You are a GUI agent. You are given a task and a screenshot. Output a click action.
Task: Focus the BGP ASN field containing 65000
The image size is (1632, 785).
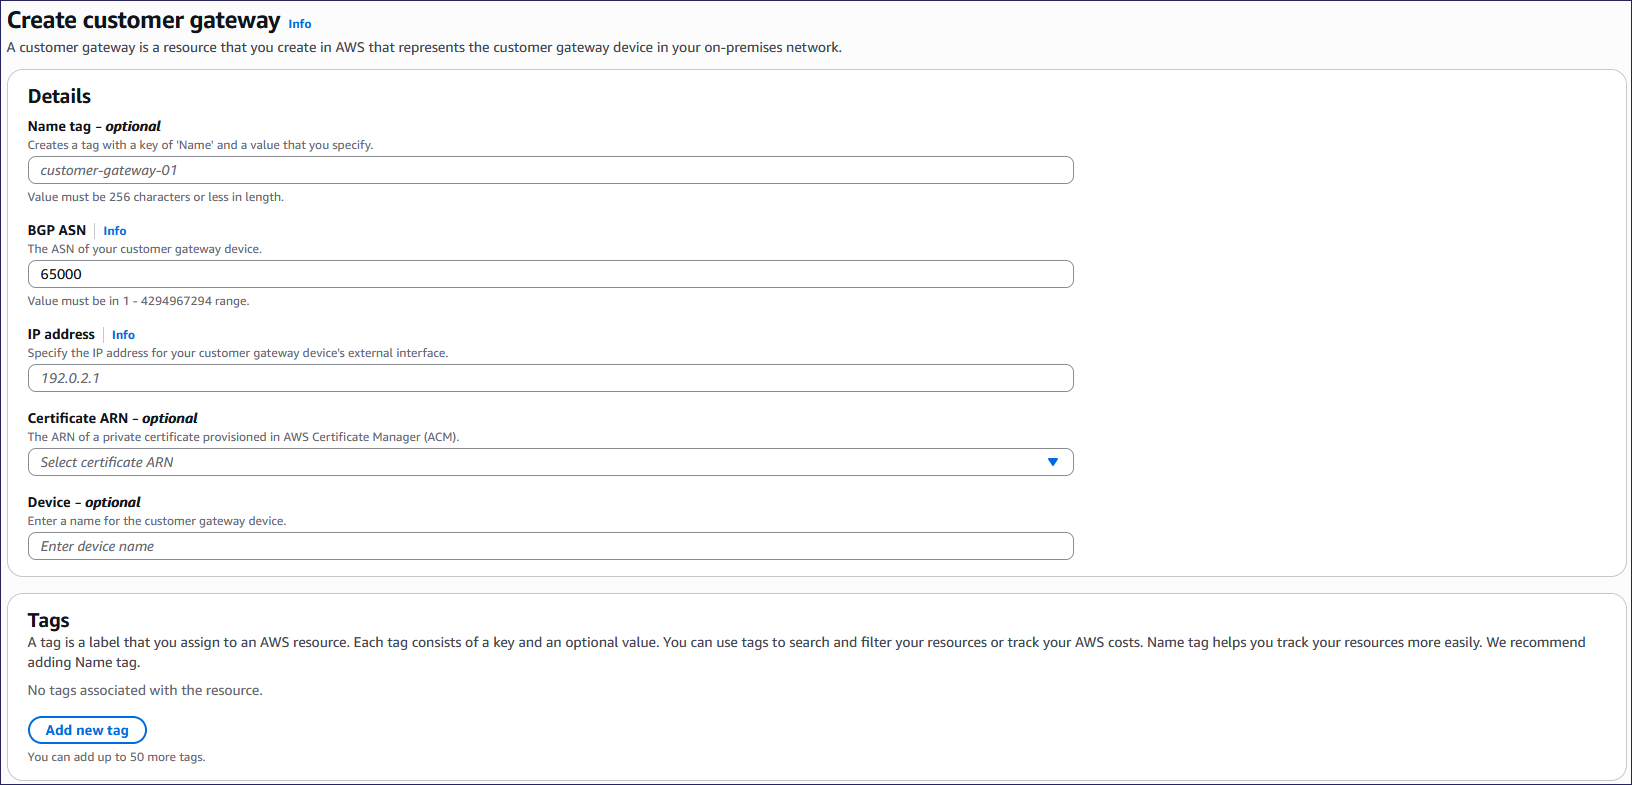click(550, 274)
